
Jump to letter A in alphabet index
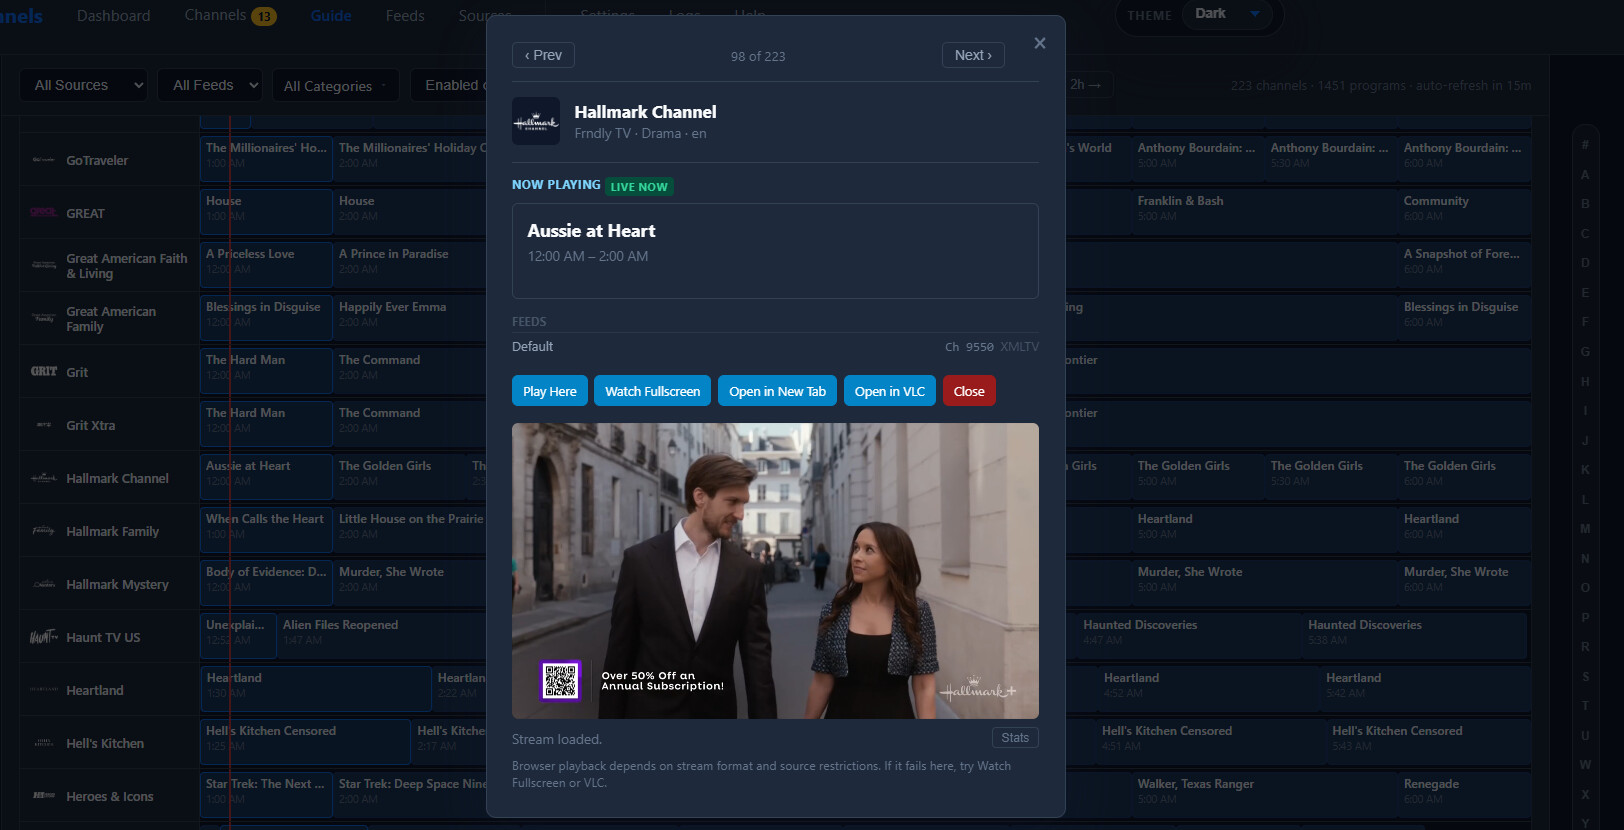click(x=1585, y=175)
